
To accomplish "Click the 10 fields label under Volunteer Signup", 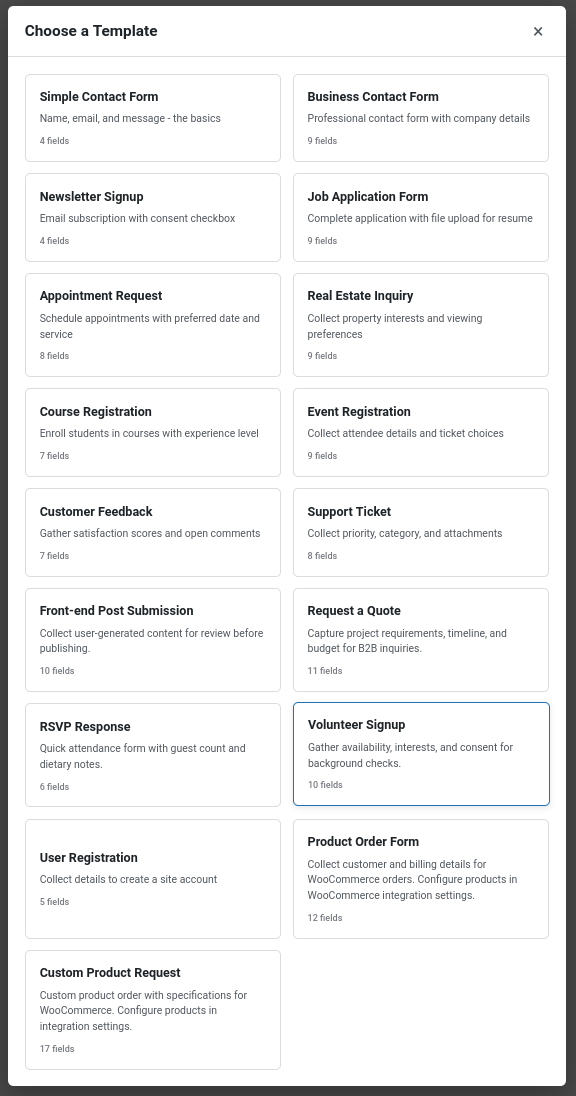I will click(x=325, y=785).
